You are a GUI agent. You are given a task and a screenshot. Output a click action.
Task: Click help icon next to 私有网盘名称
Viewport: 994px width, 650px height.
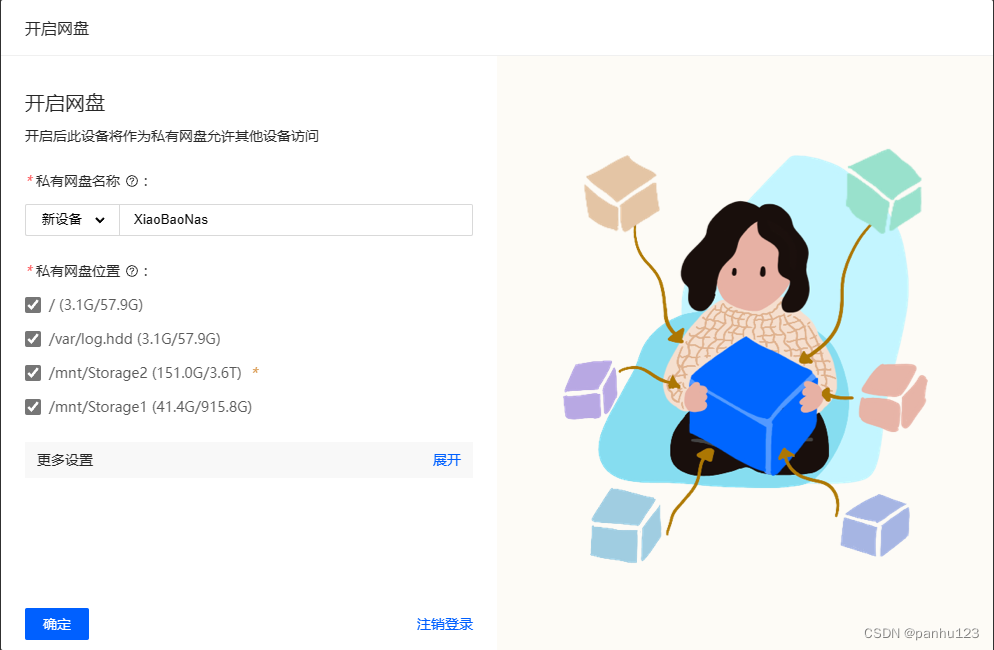[x=132, y=181]
